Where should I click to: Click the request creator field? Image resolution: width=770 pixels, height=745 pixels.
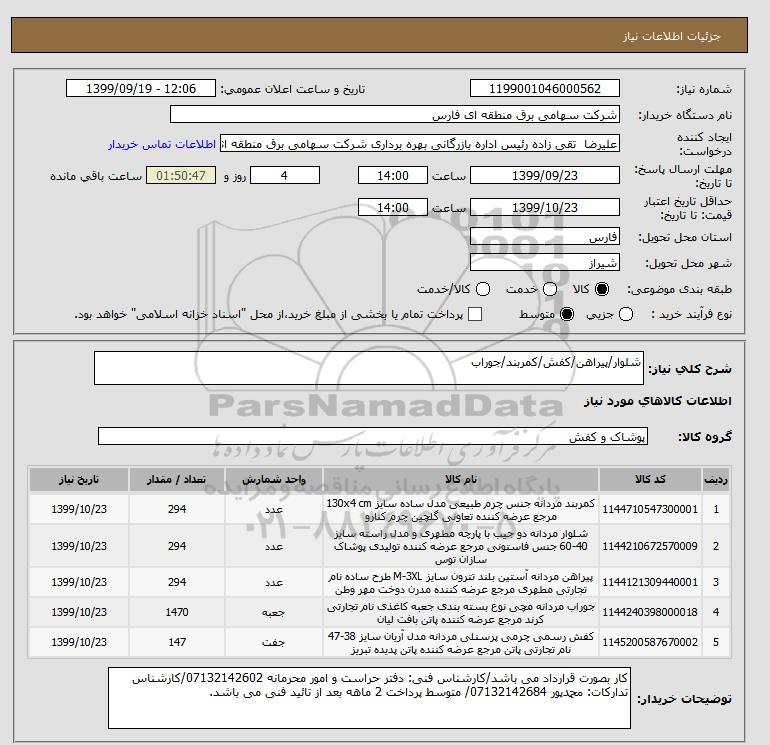(x=420, y=144)
